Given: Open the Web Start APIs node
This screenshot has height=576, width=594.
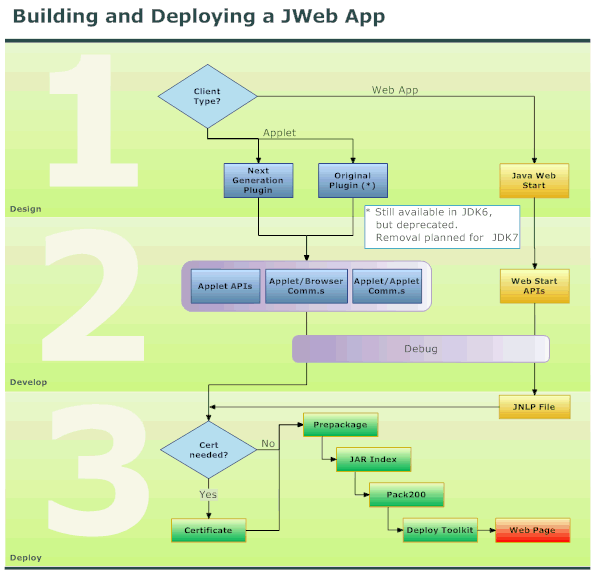Looking at the screenshot, I should [535, 286].
